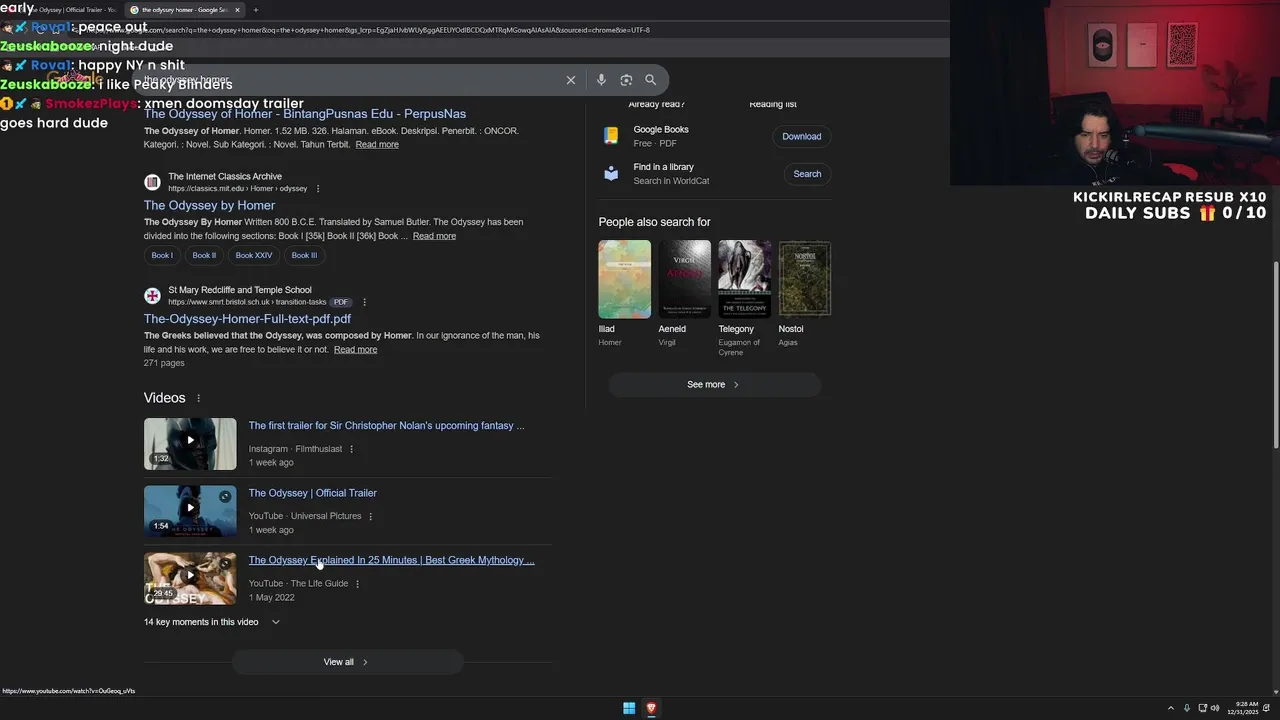The width and height of the screenshot is (1280, 720).
Task: Open search by image lens icon
Action: coord(626,80)
